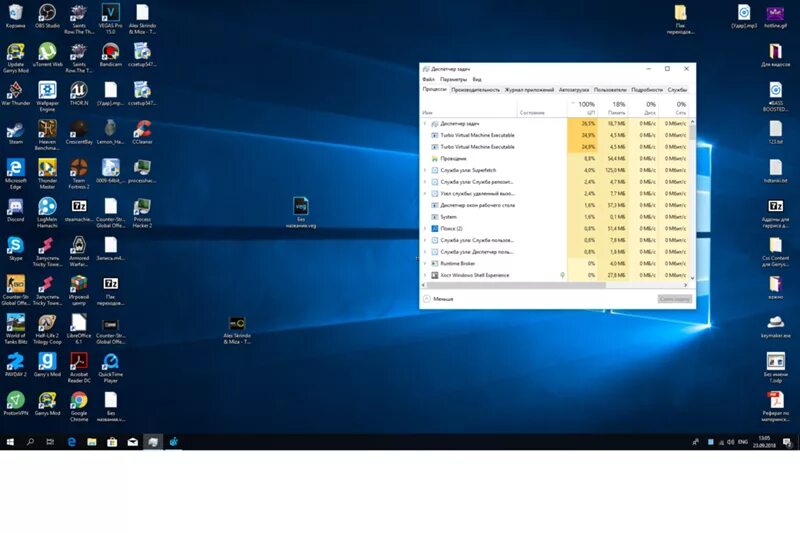Select the CCleaner desktop icon
Viewport: 800px width, 533px height.
pos(142,132)
